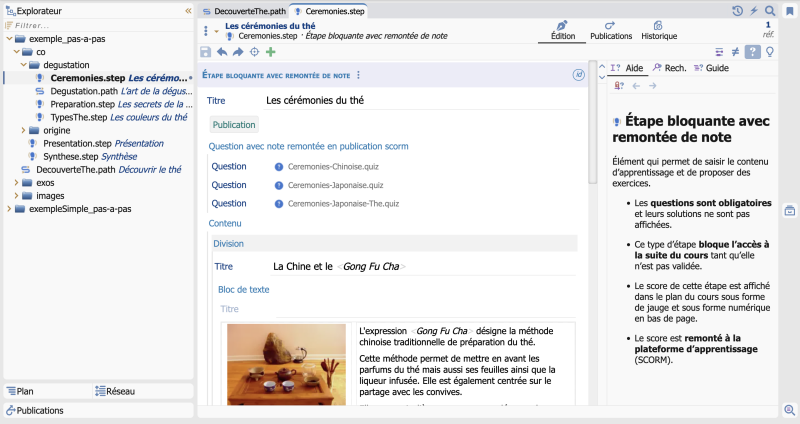Open the Historique view
Image resolution: width=800 pixels, height=424 pixels.
point(659,31)
